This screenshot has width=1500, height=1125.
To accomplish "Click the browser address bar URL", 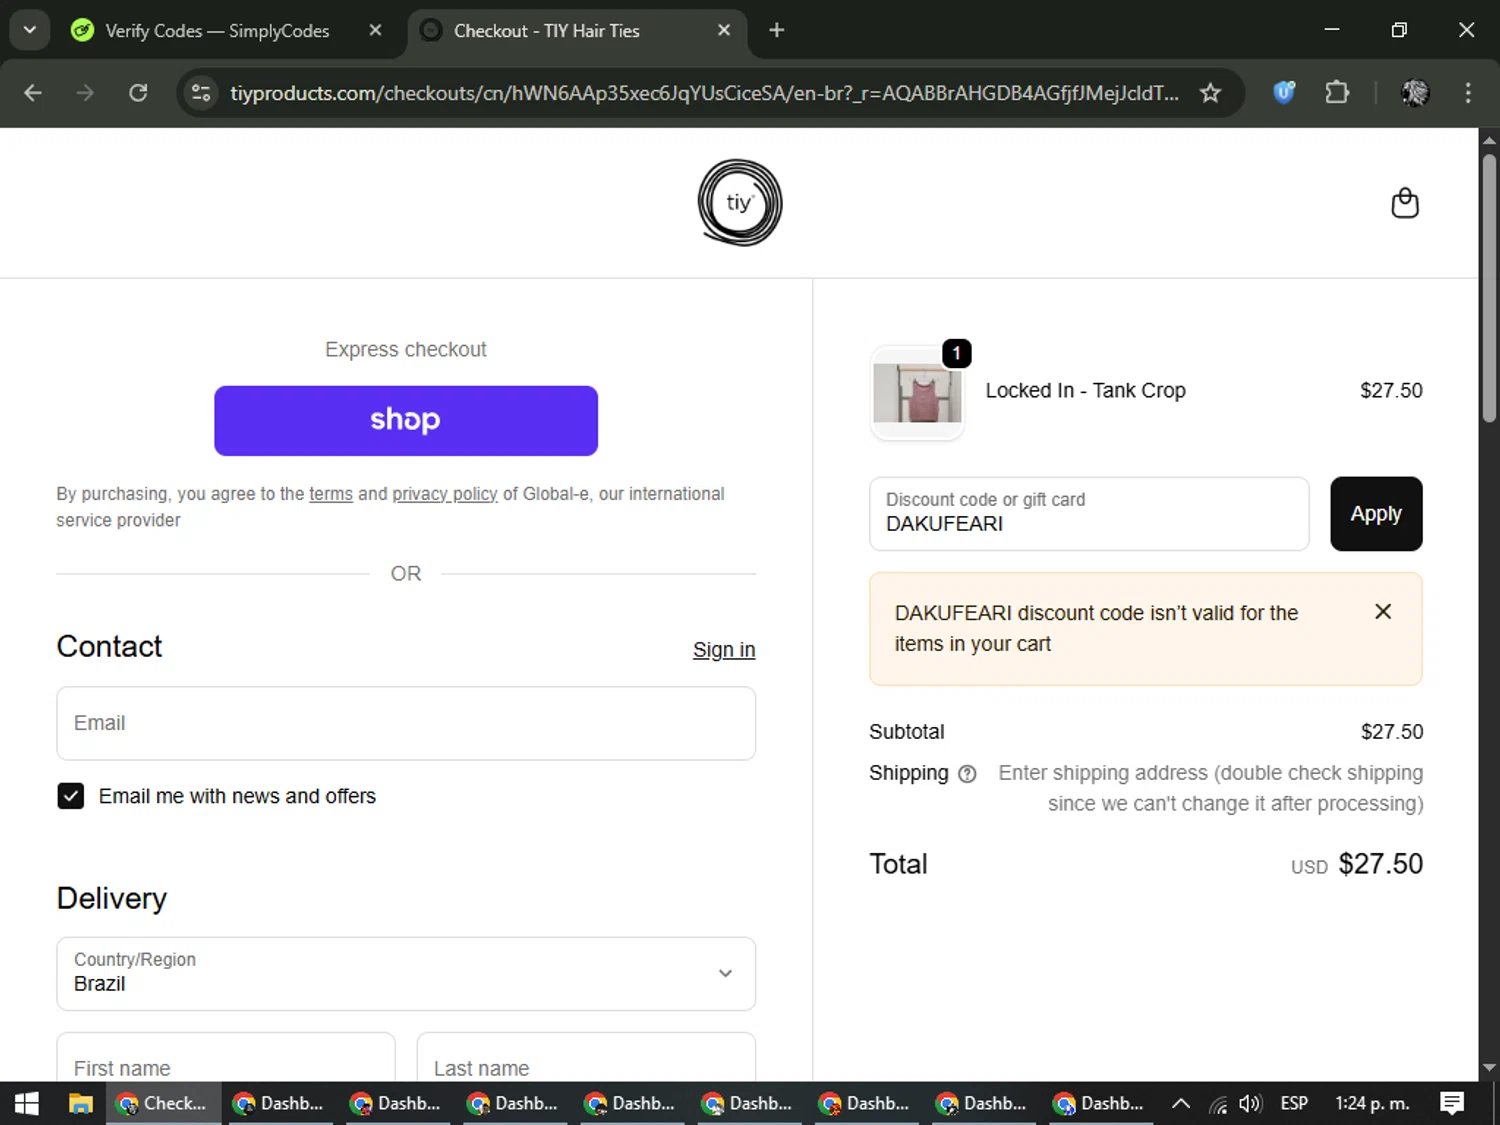I will pos(704,93).
